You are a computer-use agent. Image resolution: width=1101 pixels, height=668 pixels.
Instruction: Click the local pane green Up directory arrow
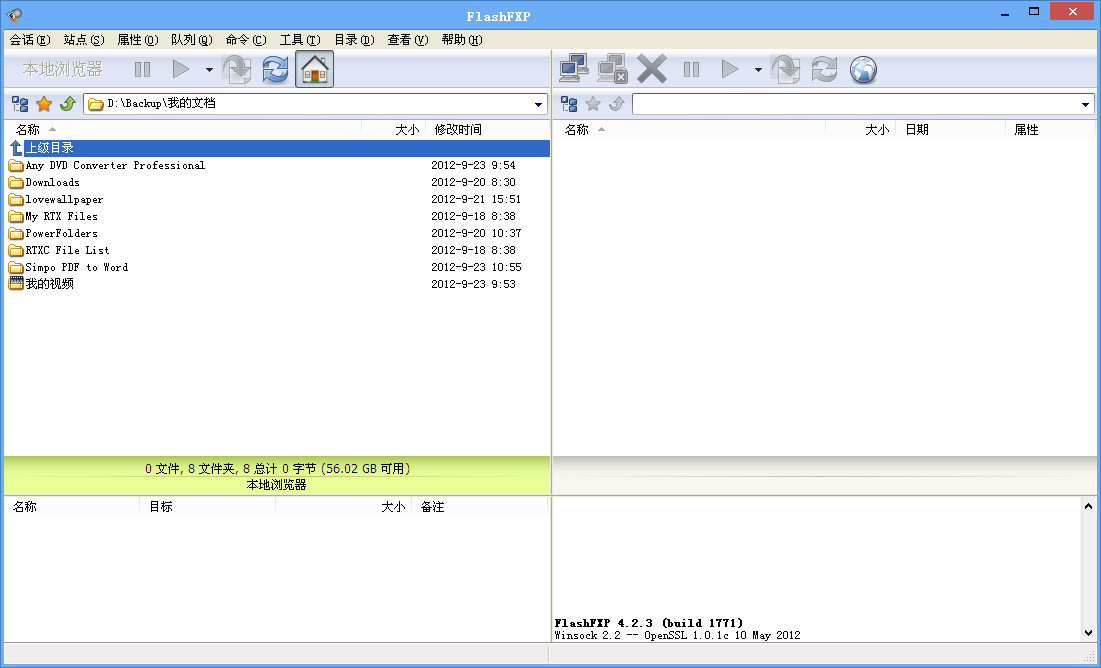(x=67, y=104)
